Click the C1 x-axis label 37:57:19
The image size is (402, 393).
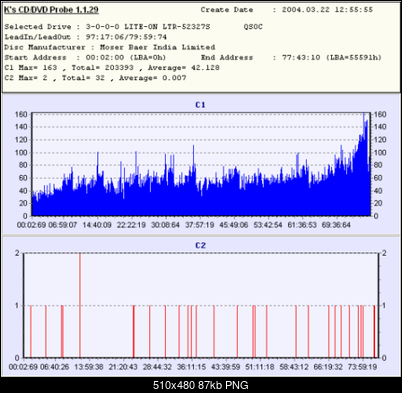click(x=199, y=225)
